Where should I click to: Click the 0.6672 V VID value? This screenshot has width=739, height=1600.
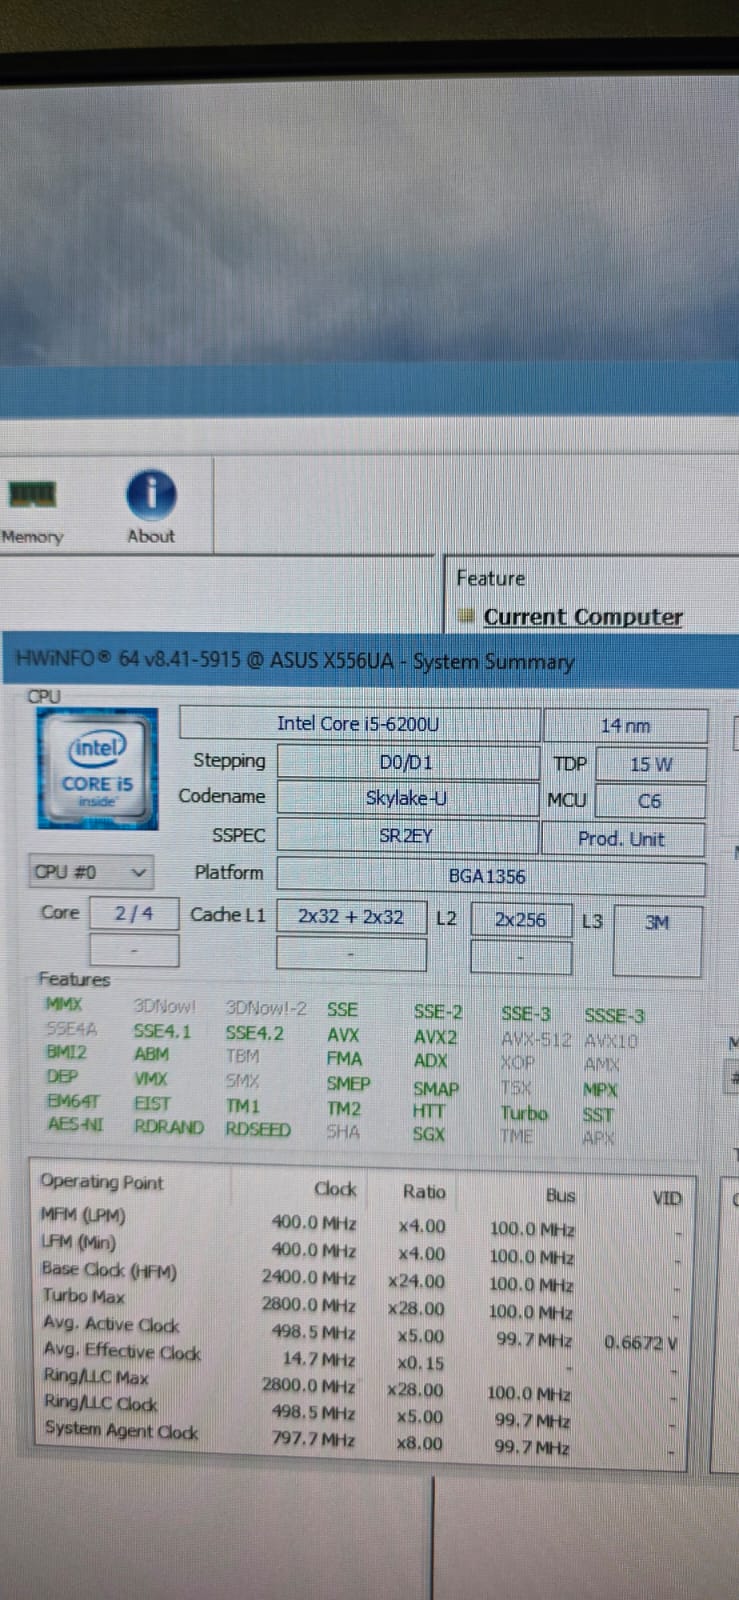(641, 1342)
